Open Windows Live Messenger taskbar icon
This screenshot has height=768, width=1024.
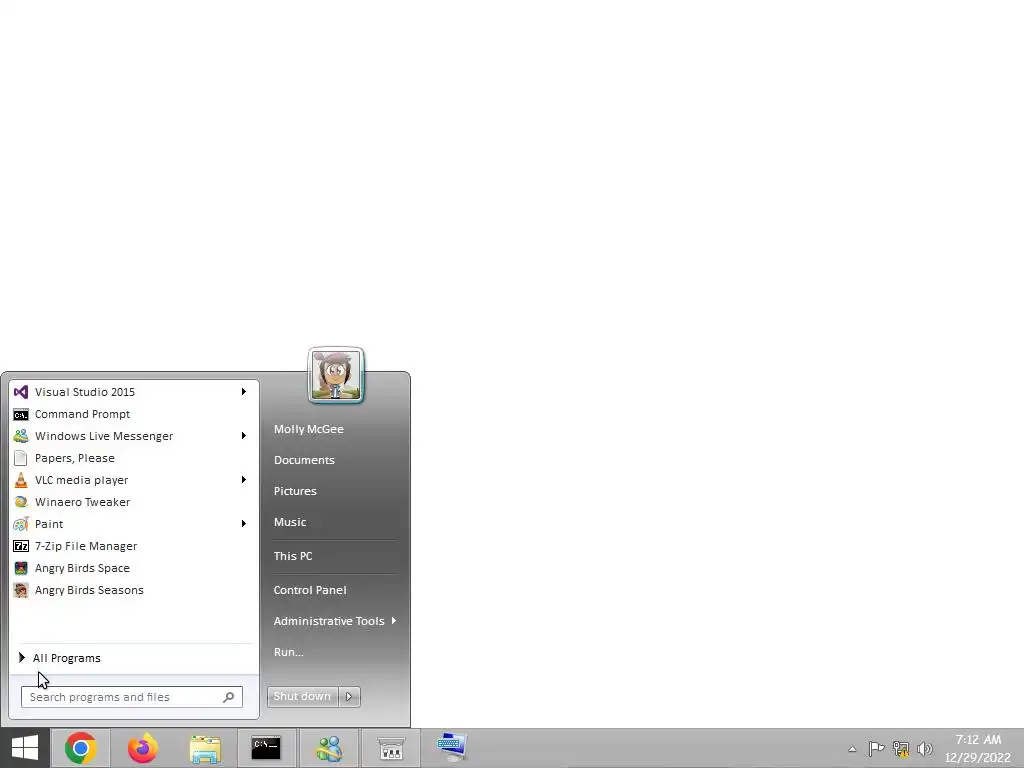click(x=329, y=748)
